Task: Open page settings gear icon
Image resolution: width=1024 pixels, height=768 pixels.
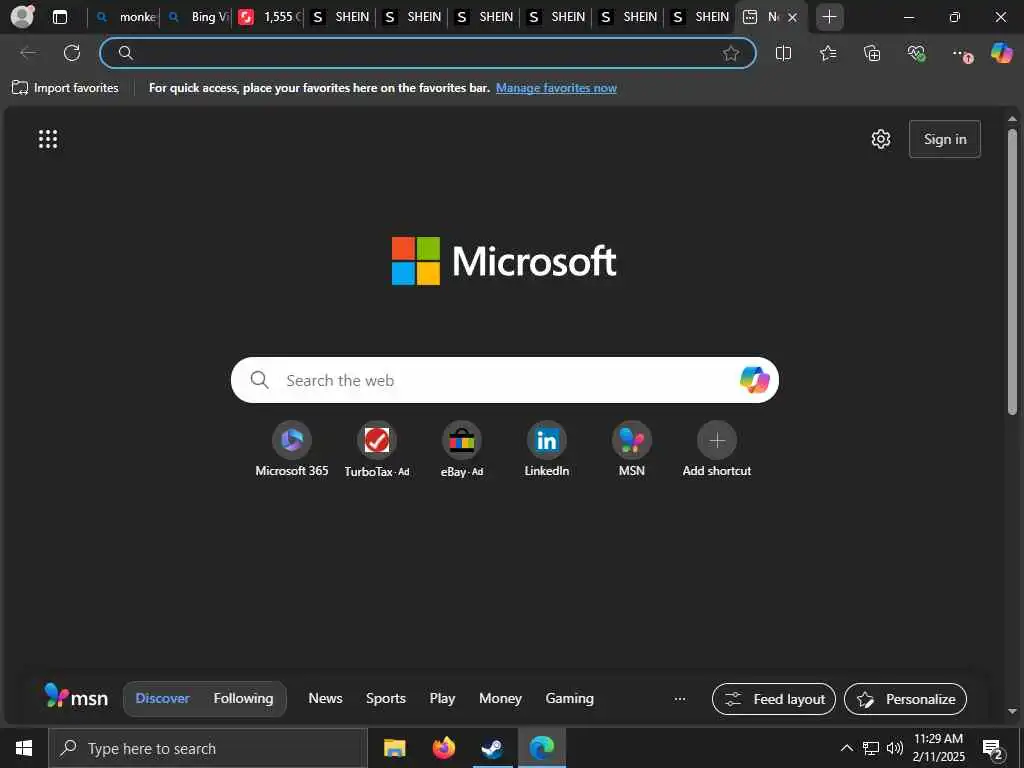Action: pyautogui.click(x=880, y=139)
